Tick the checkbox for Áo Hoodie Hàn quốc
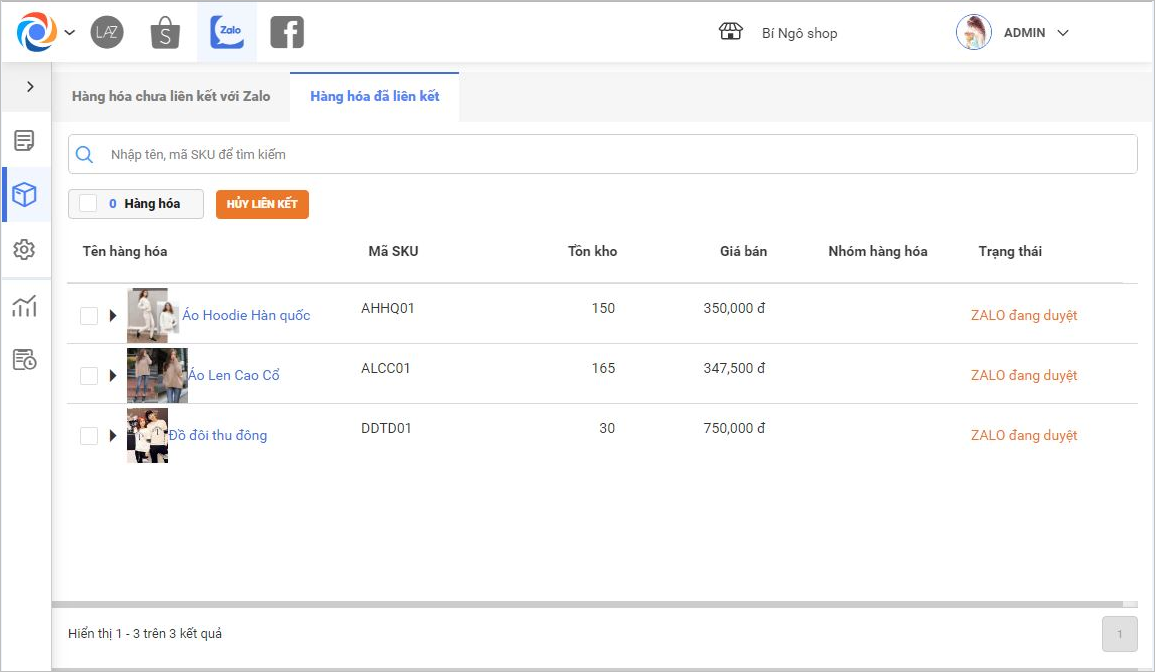The width and height of the screenshot is (1155, 672). coord(89,316)
